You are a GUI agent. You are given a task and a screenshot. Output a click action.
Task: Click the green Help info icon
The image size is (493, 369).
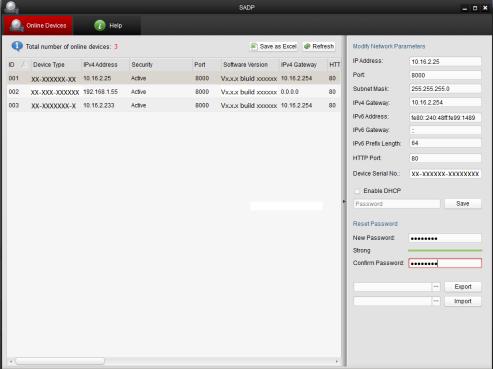pos(99,25)
